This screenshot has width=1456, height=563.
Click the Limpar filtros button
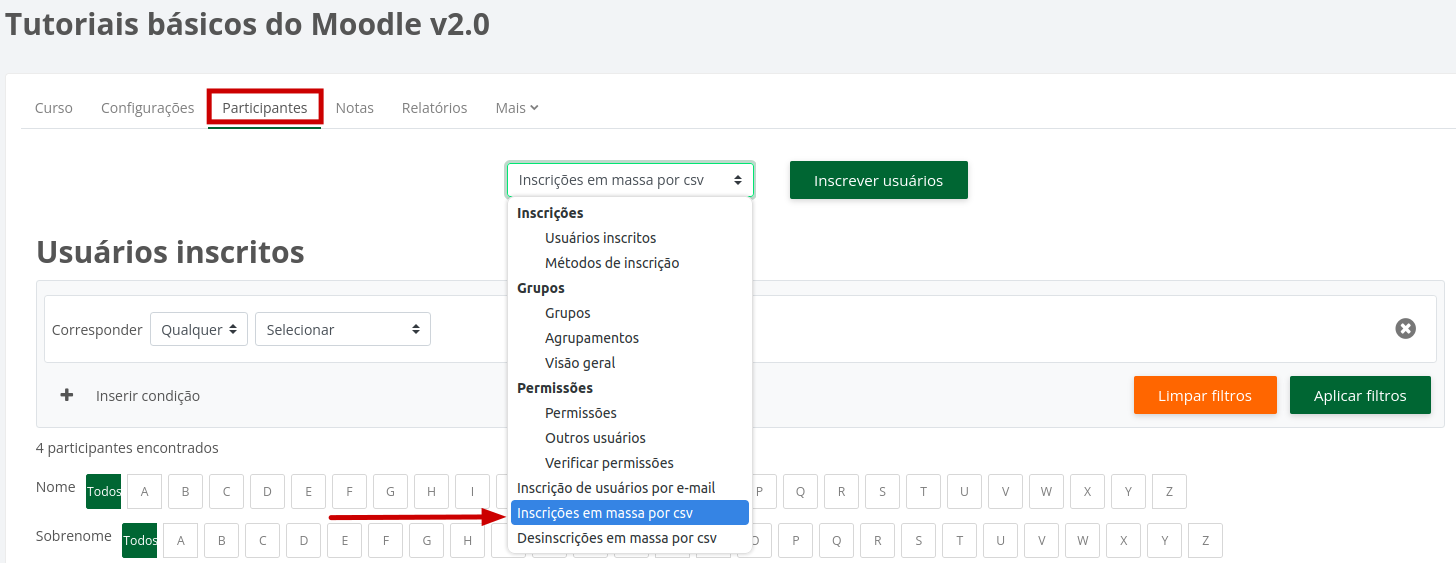coord(1204,395)
